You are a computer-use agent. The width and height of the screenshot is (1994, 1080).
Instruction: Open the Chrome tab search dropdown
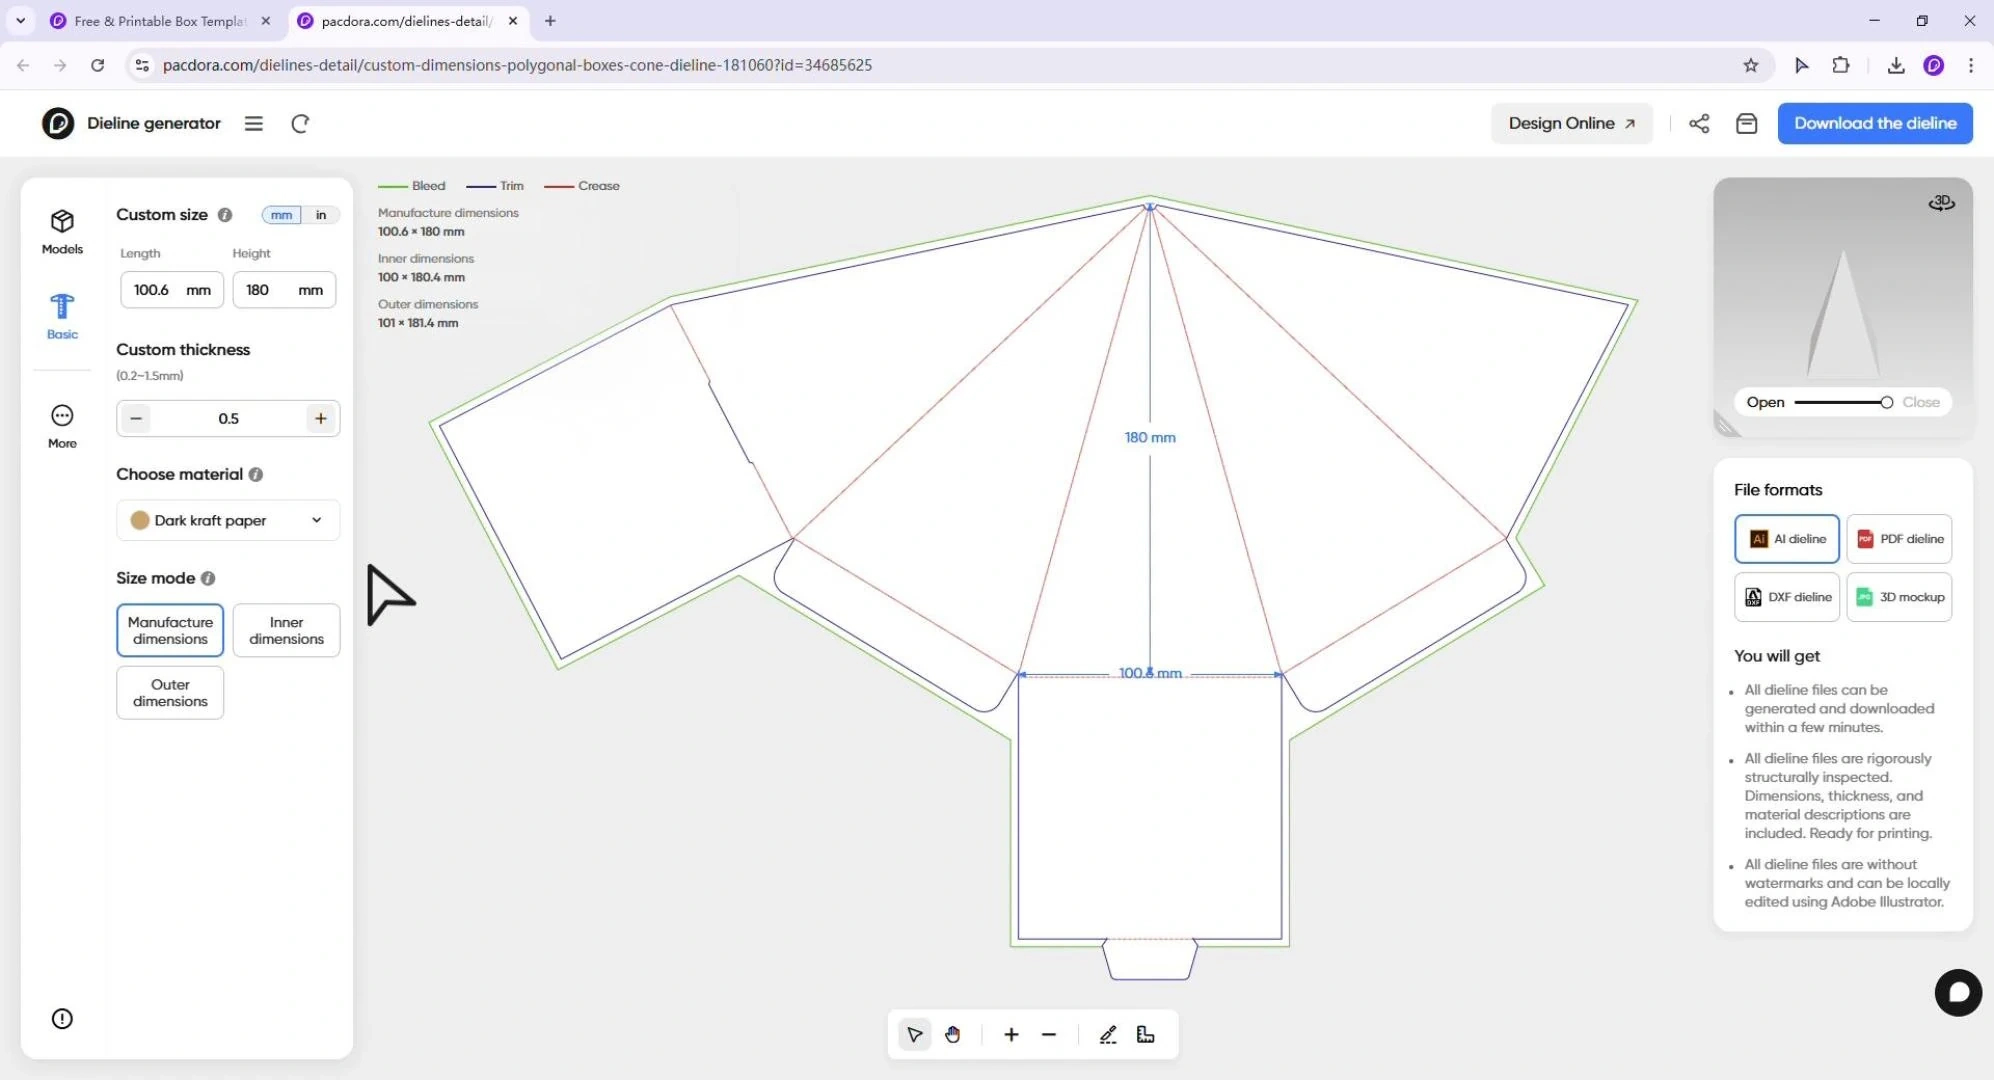coord(20,20)
